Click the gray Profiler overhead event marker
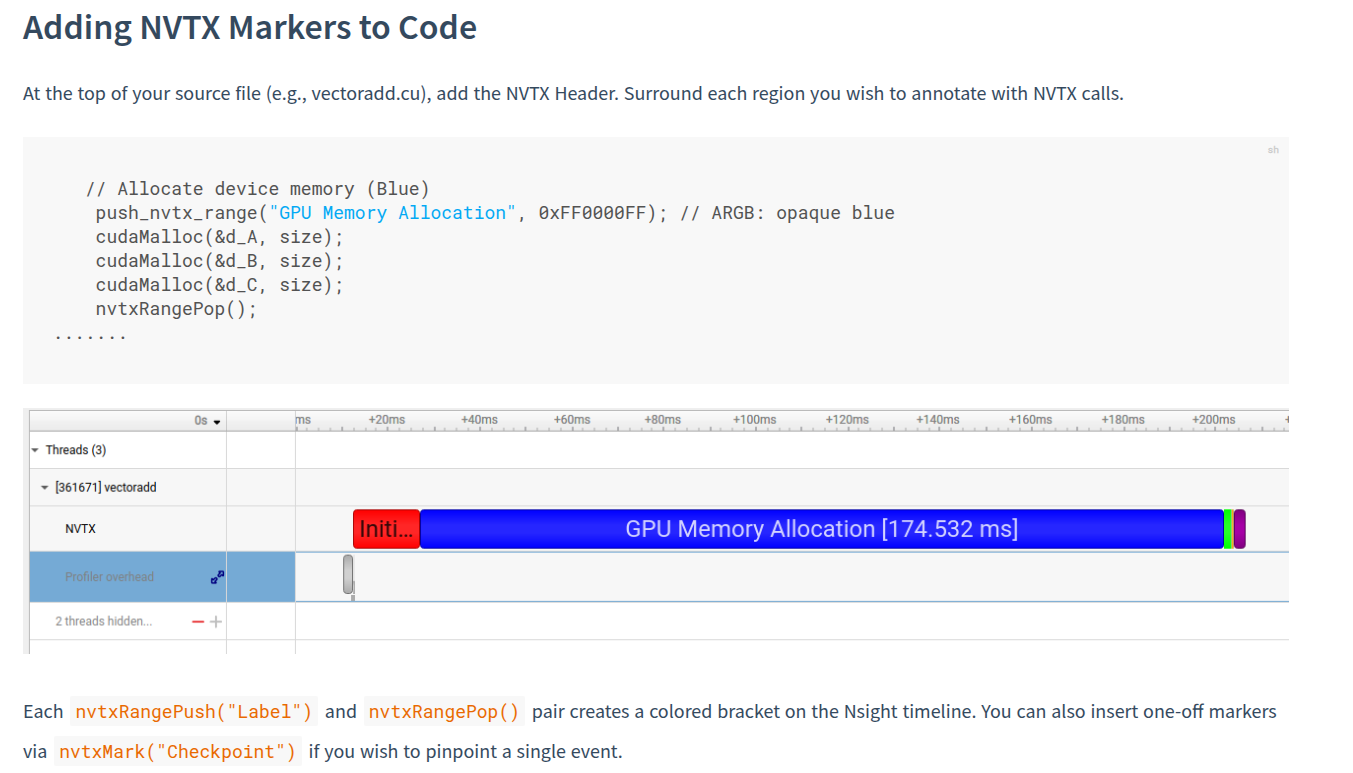The height and width of the screenshot is (773, 1353). tap(348, 575)
